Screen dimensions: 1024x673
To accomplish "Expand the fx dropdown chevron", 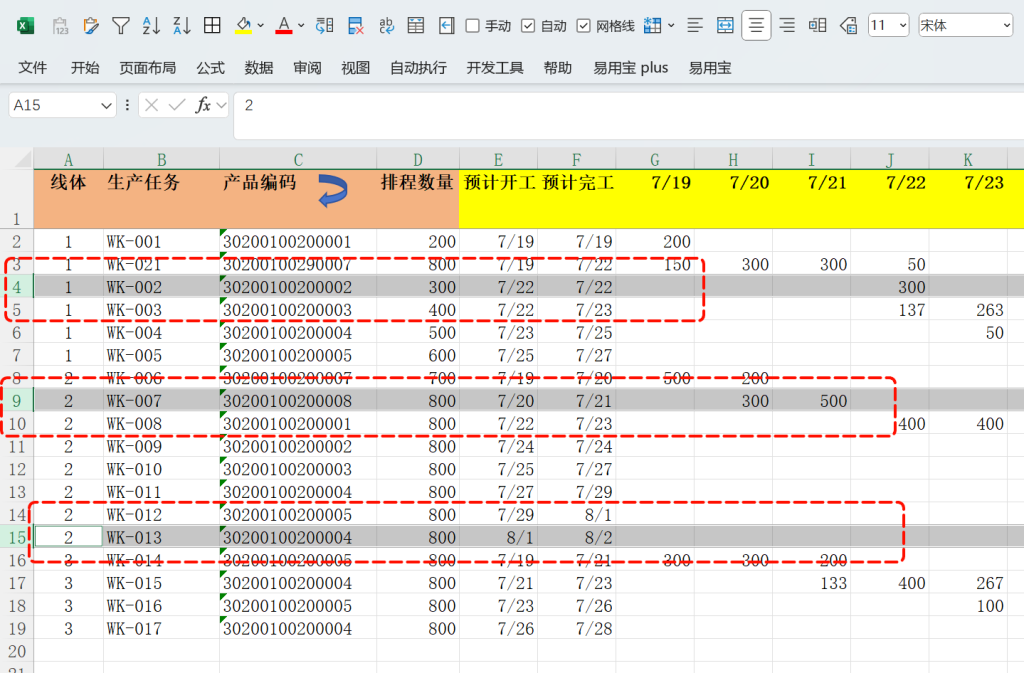I will pos(221,105).
